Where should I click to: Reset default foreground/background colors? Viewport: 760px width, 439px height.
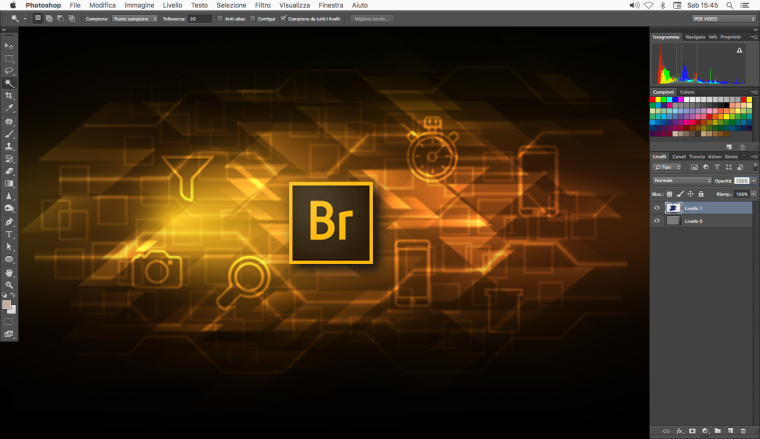click(x=4, y=295)
